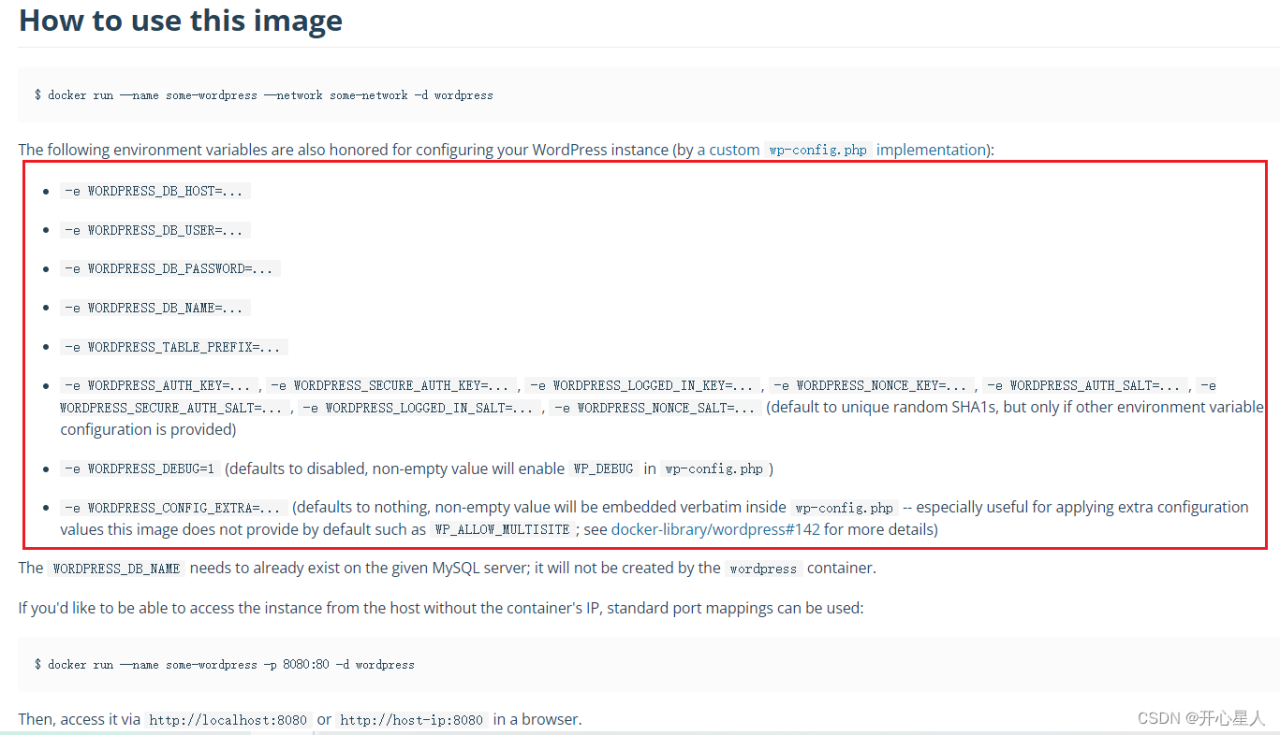Click the '-e WORDPRESS_AUTH_SALT=...' code
1280x735 pixels.
(x=1087, y=385)
